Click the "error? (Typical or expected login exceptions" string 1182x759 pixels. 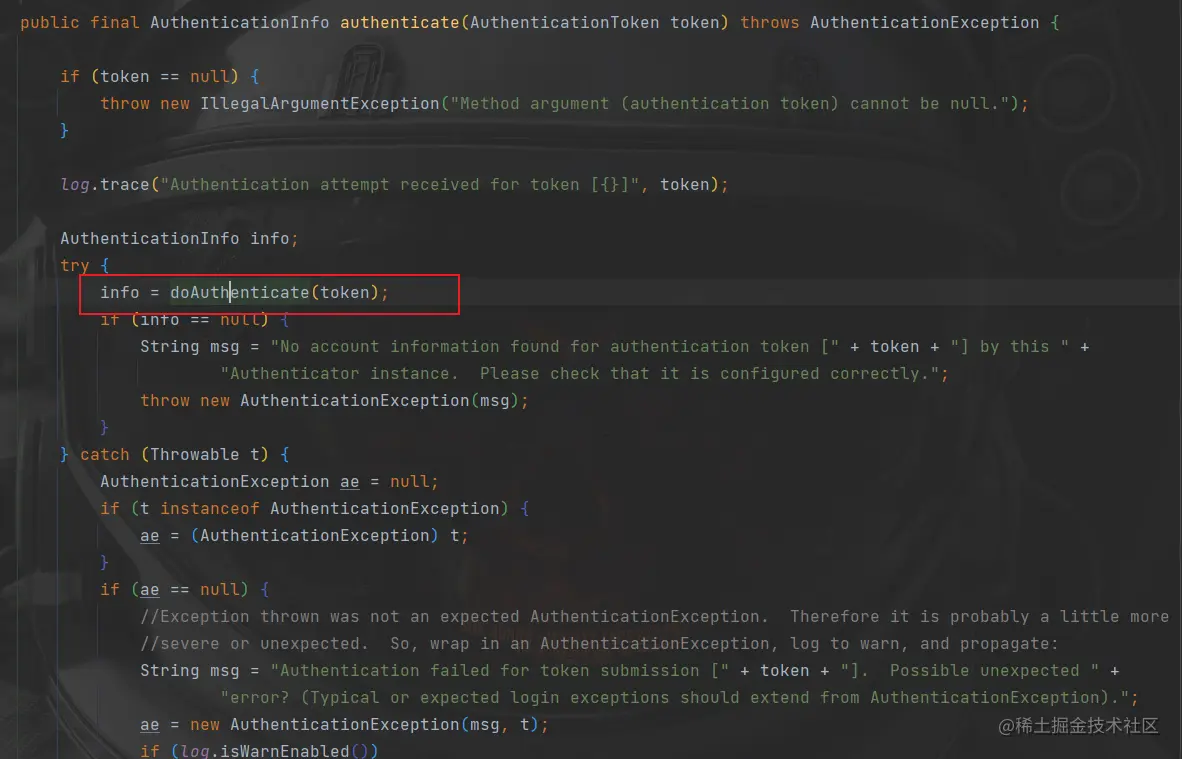674,698
